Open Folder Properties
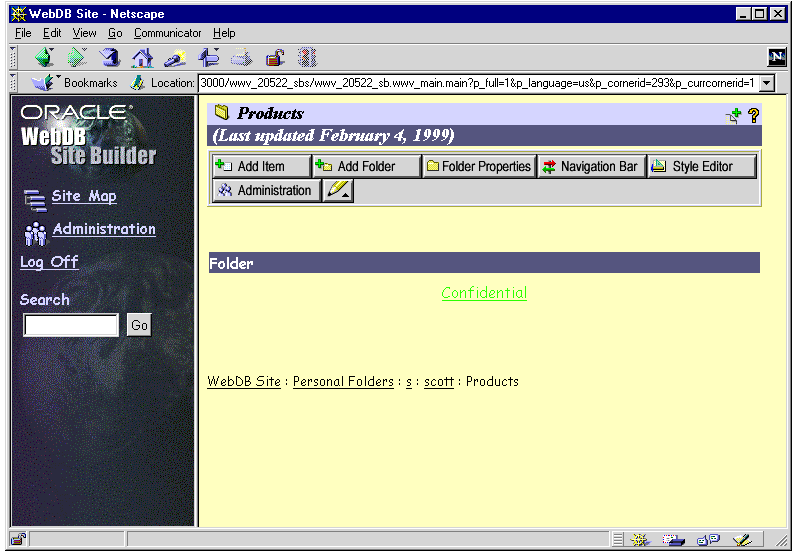The image size is (795, 555). click(478, 166)
